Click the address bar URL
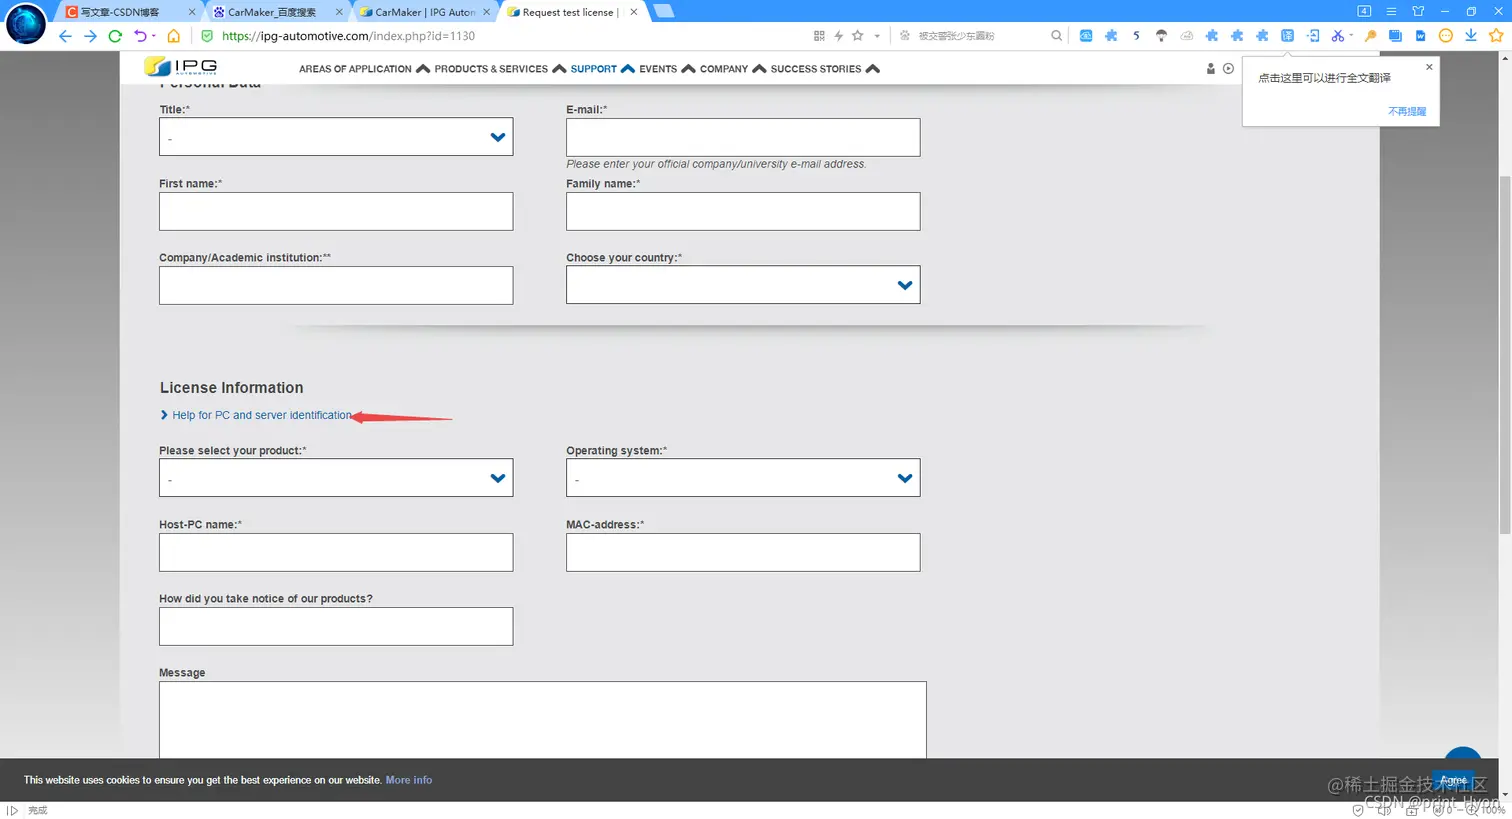The width and height of the screenshot is (1512, 819). 348,36
